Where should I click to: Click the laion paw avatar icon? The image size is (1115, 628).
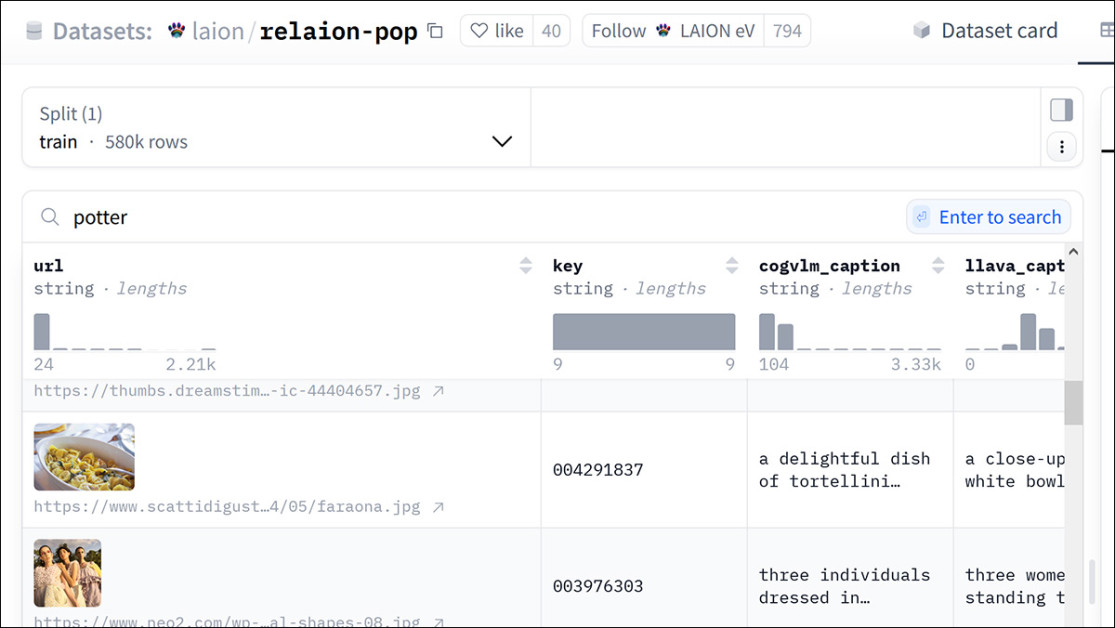click(x=174, y=30)
